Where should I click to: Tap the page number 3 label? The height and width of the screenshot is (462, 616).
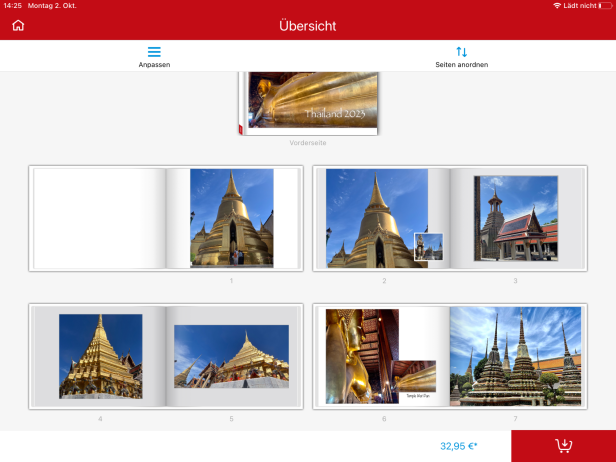pos(515,280)
